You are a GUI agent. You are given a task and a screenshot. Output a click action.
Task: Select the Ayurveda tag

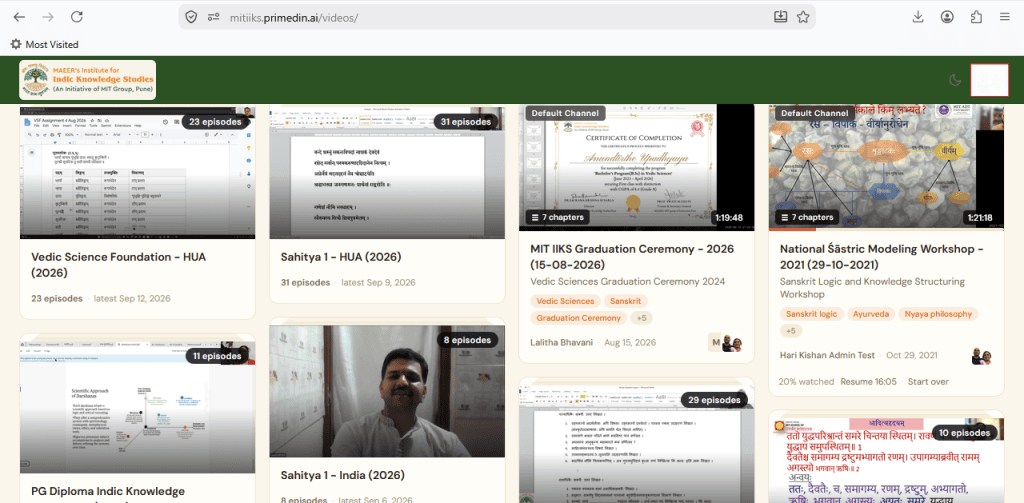[x=871, y=314]
